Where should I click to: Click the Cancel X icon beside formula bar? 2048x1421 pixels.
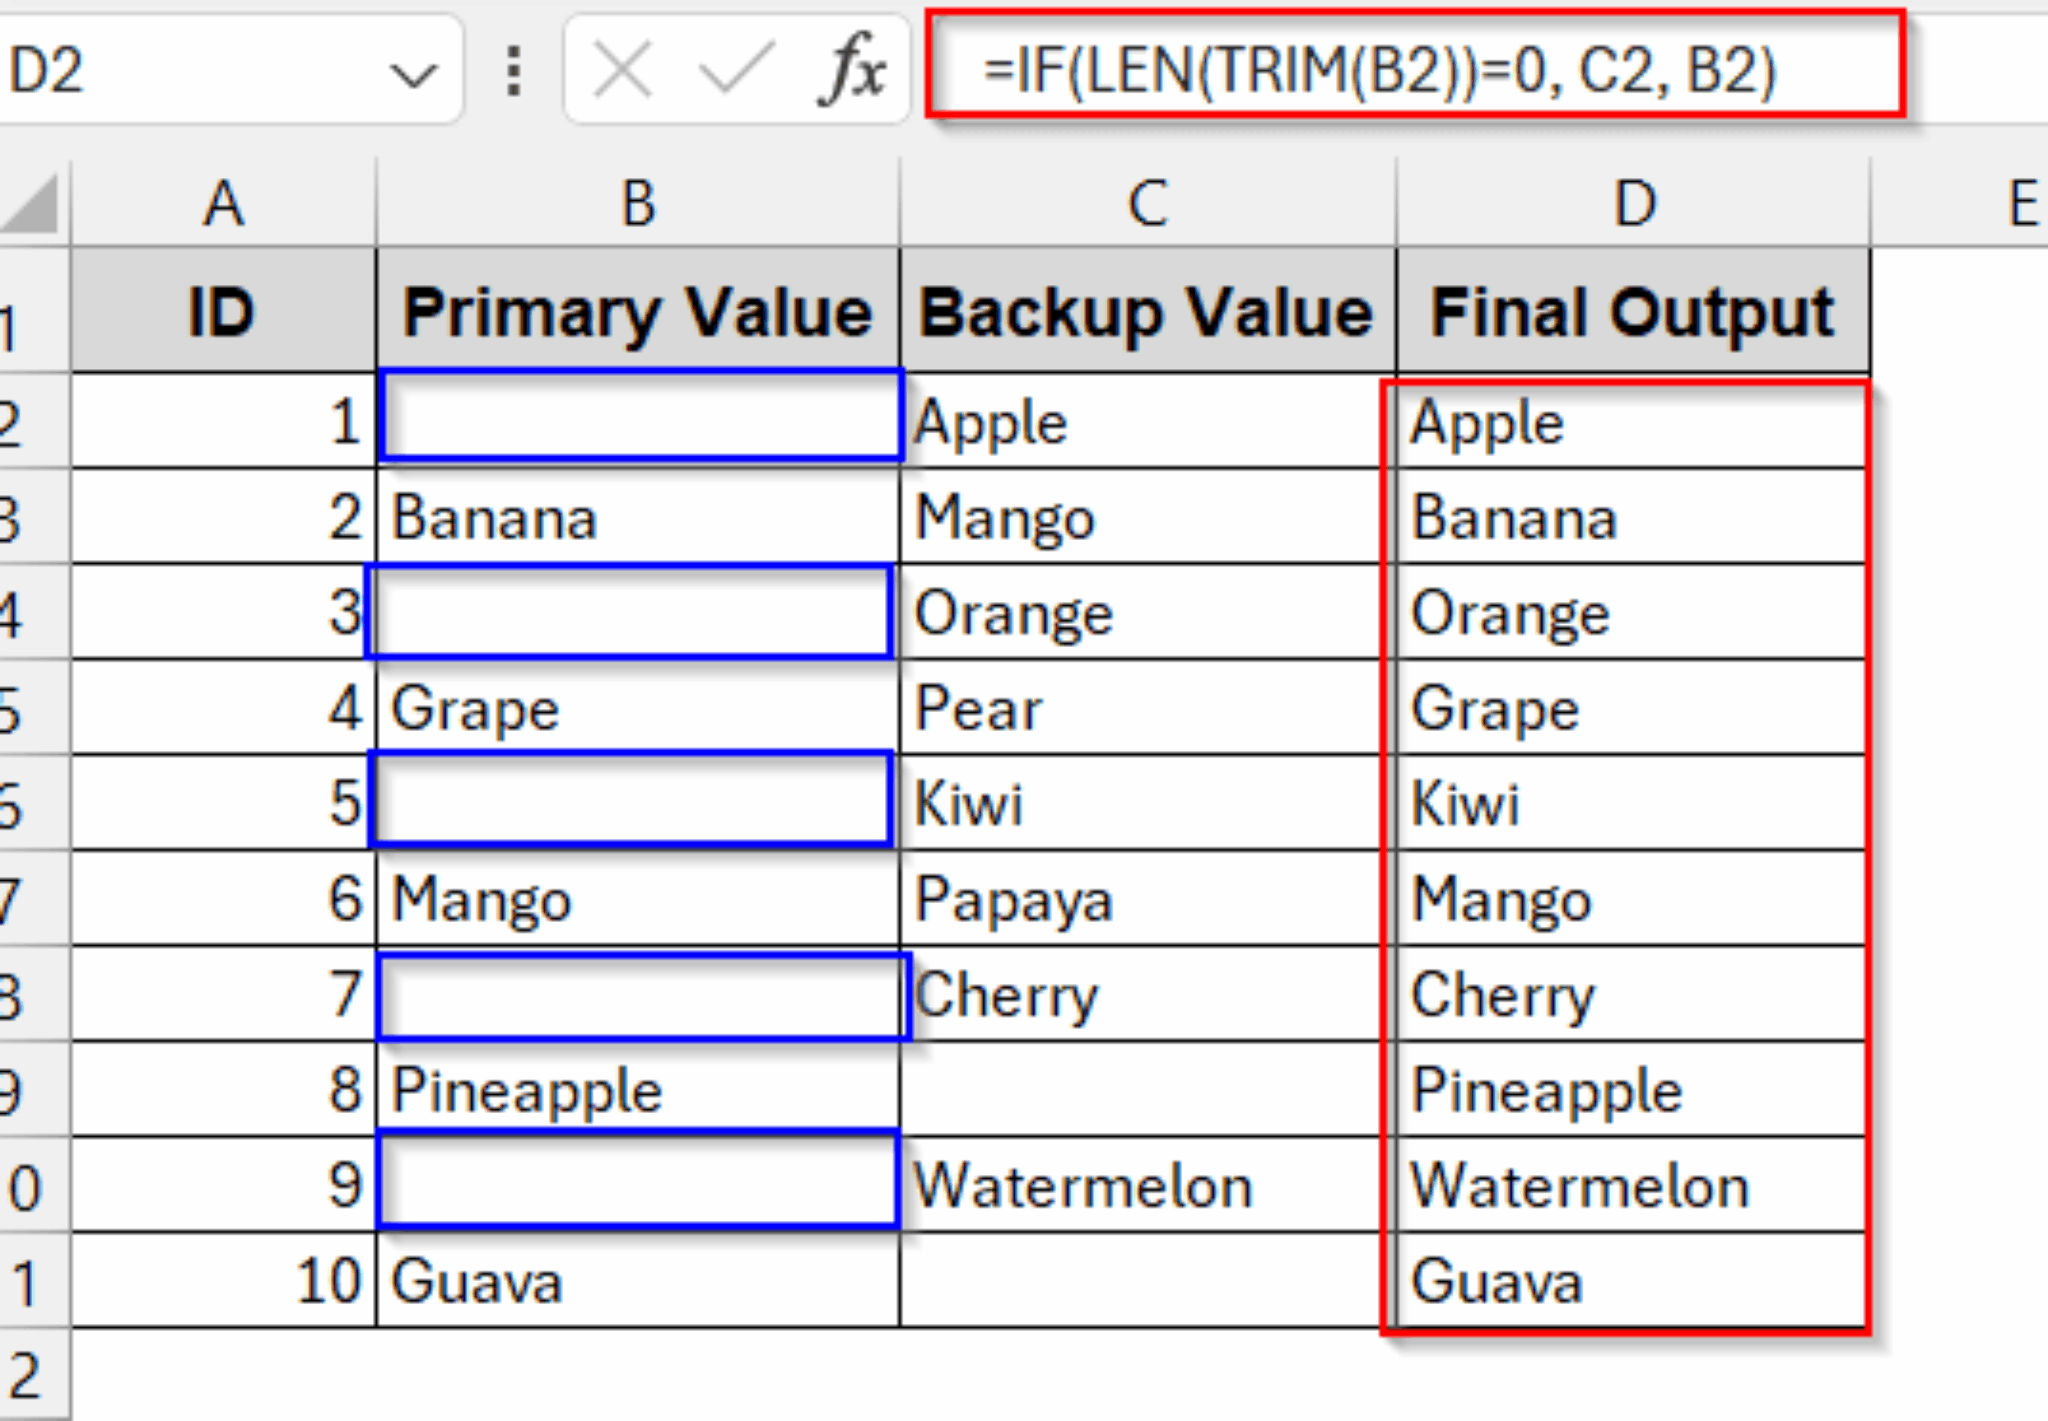[622, 68]
